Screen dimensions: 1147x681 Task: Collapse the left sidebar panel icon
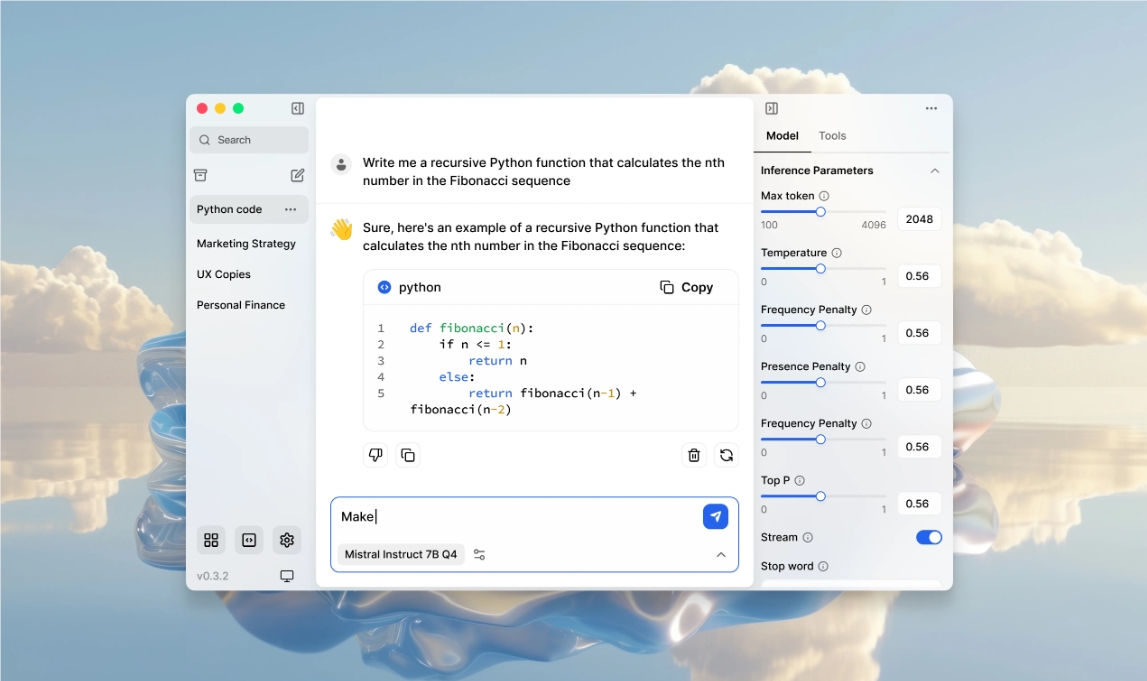click(x=298, y=108)
